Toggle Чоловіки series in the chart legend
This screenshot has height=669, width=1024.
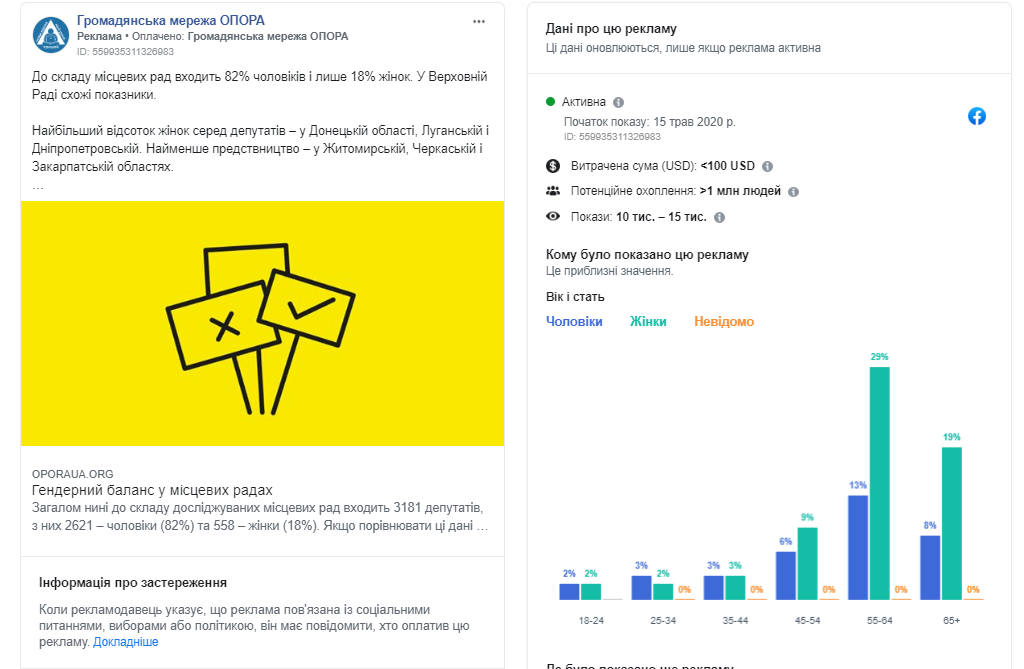pos(574,322)
